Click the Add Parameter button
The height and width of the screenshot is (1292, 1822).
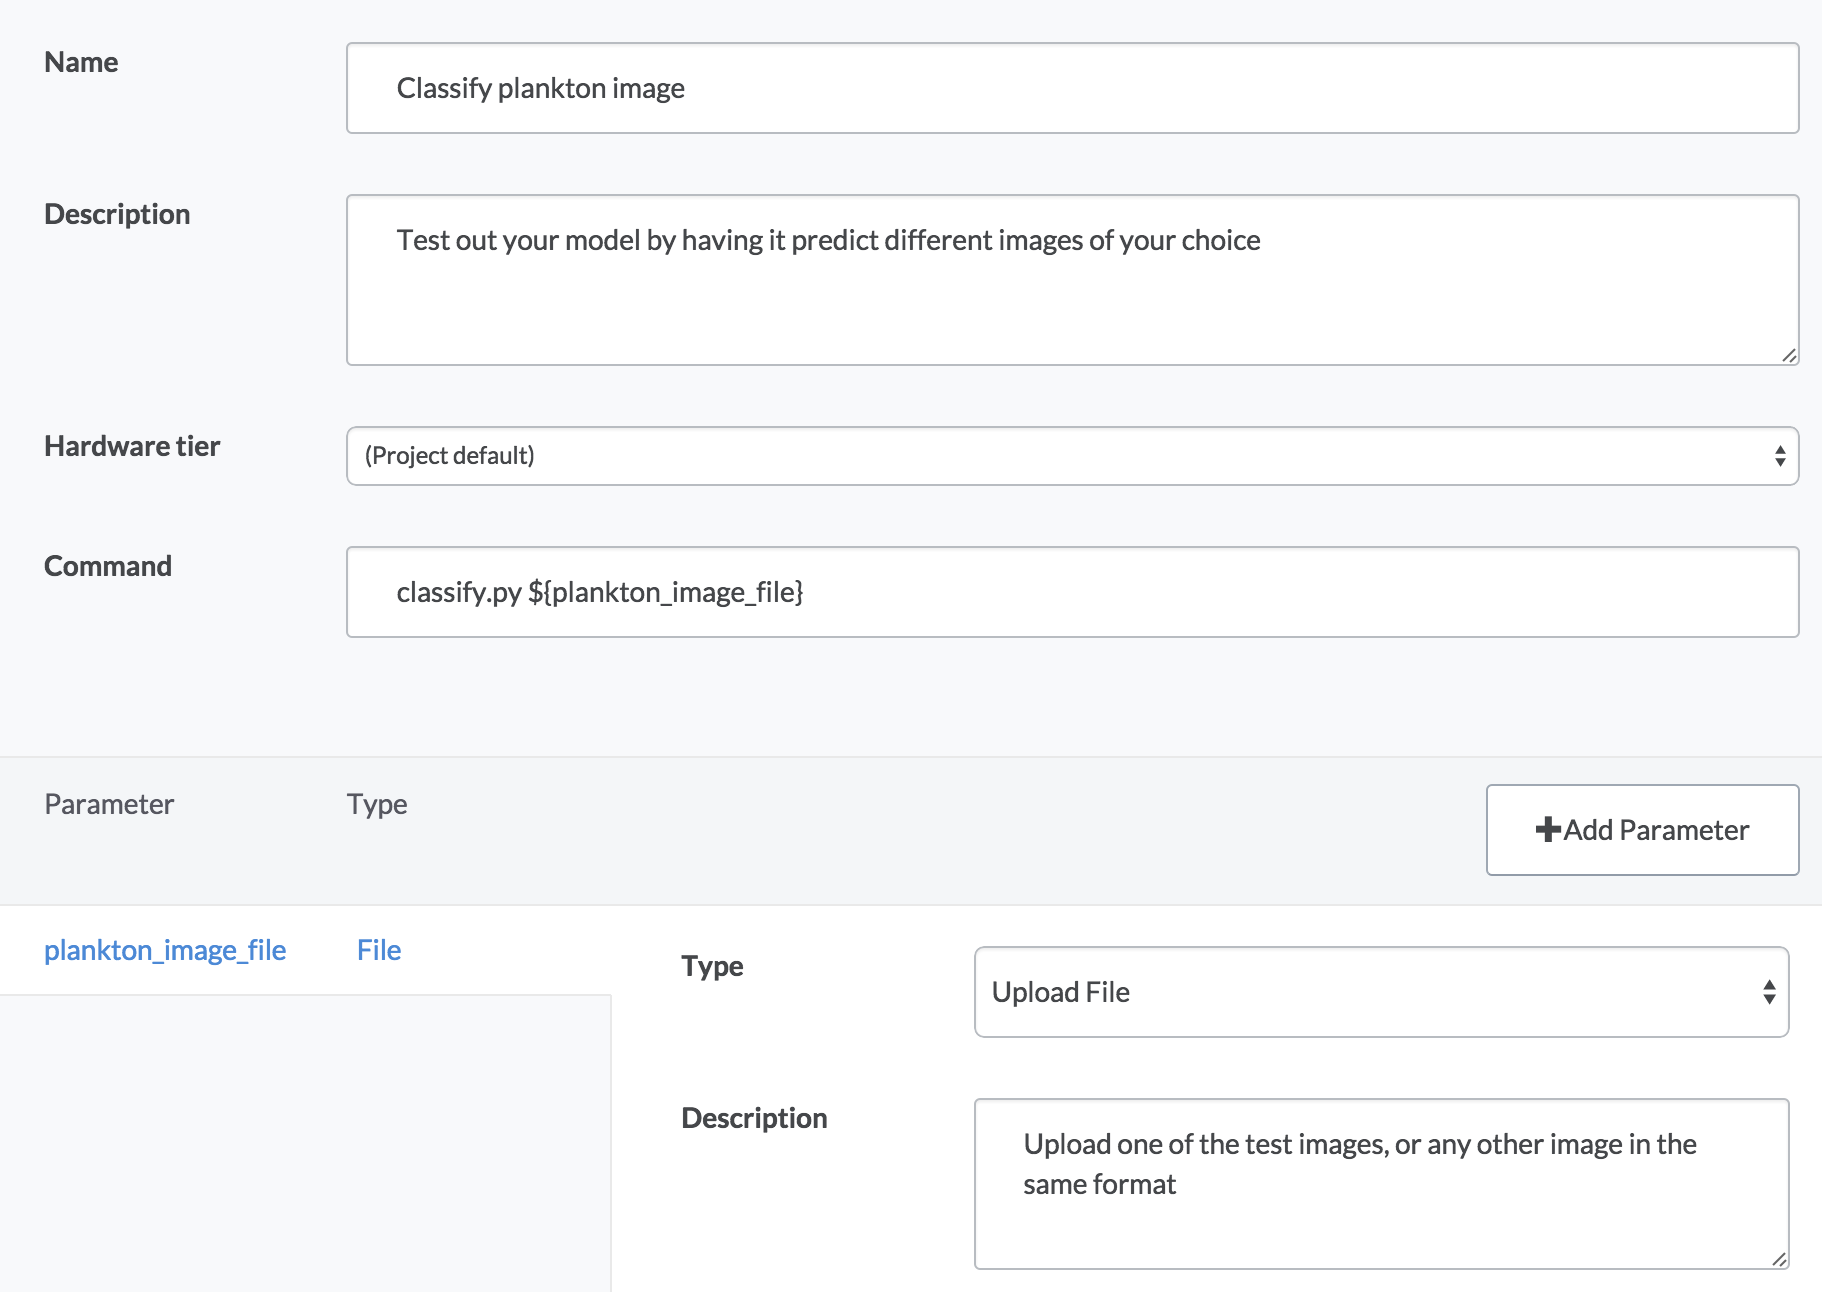(x=1642, y=830)
